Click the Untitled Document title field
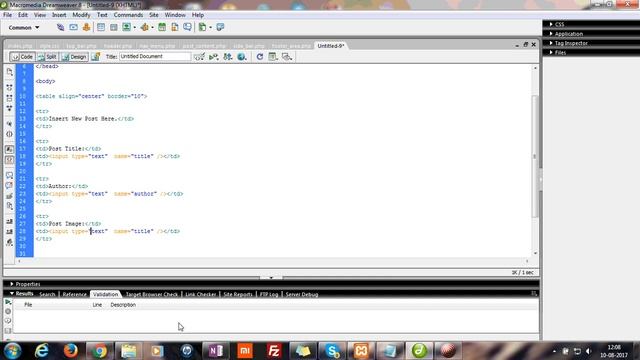Viewport: 640px width, 360px height. coord(155,56)
